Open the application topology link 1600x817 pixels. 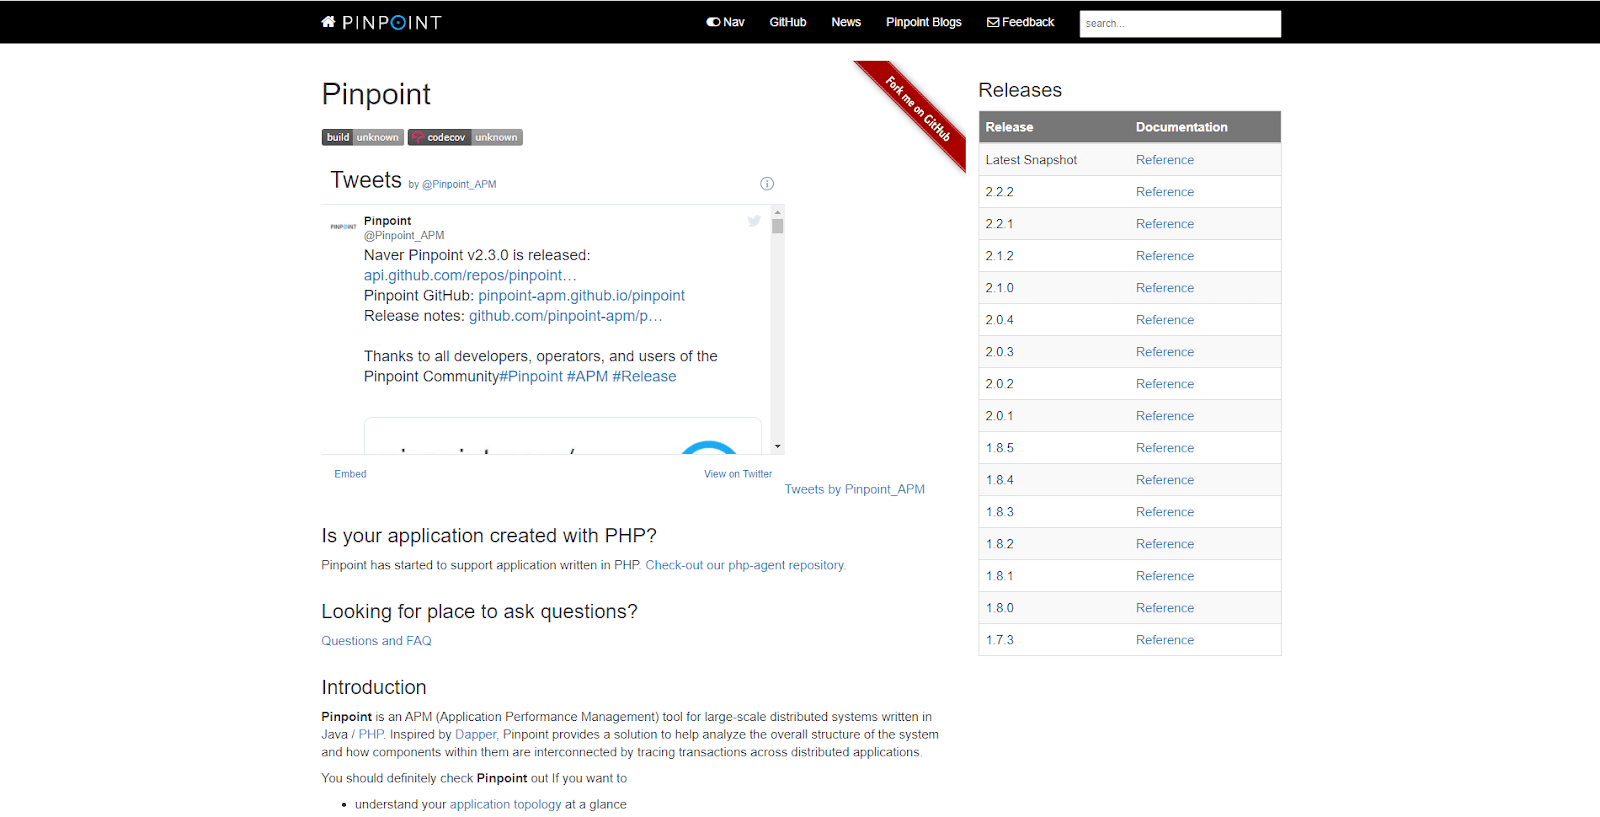[505, 804]
